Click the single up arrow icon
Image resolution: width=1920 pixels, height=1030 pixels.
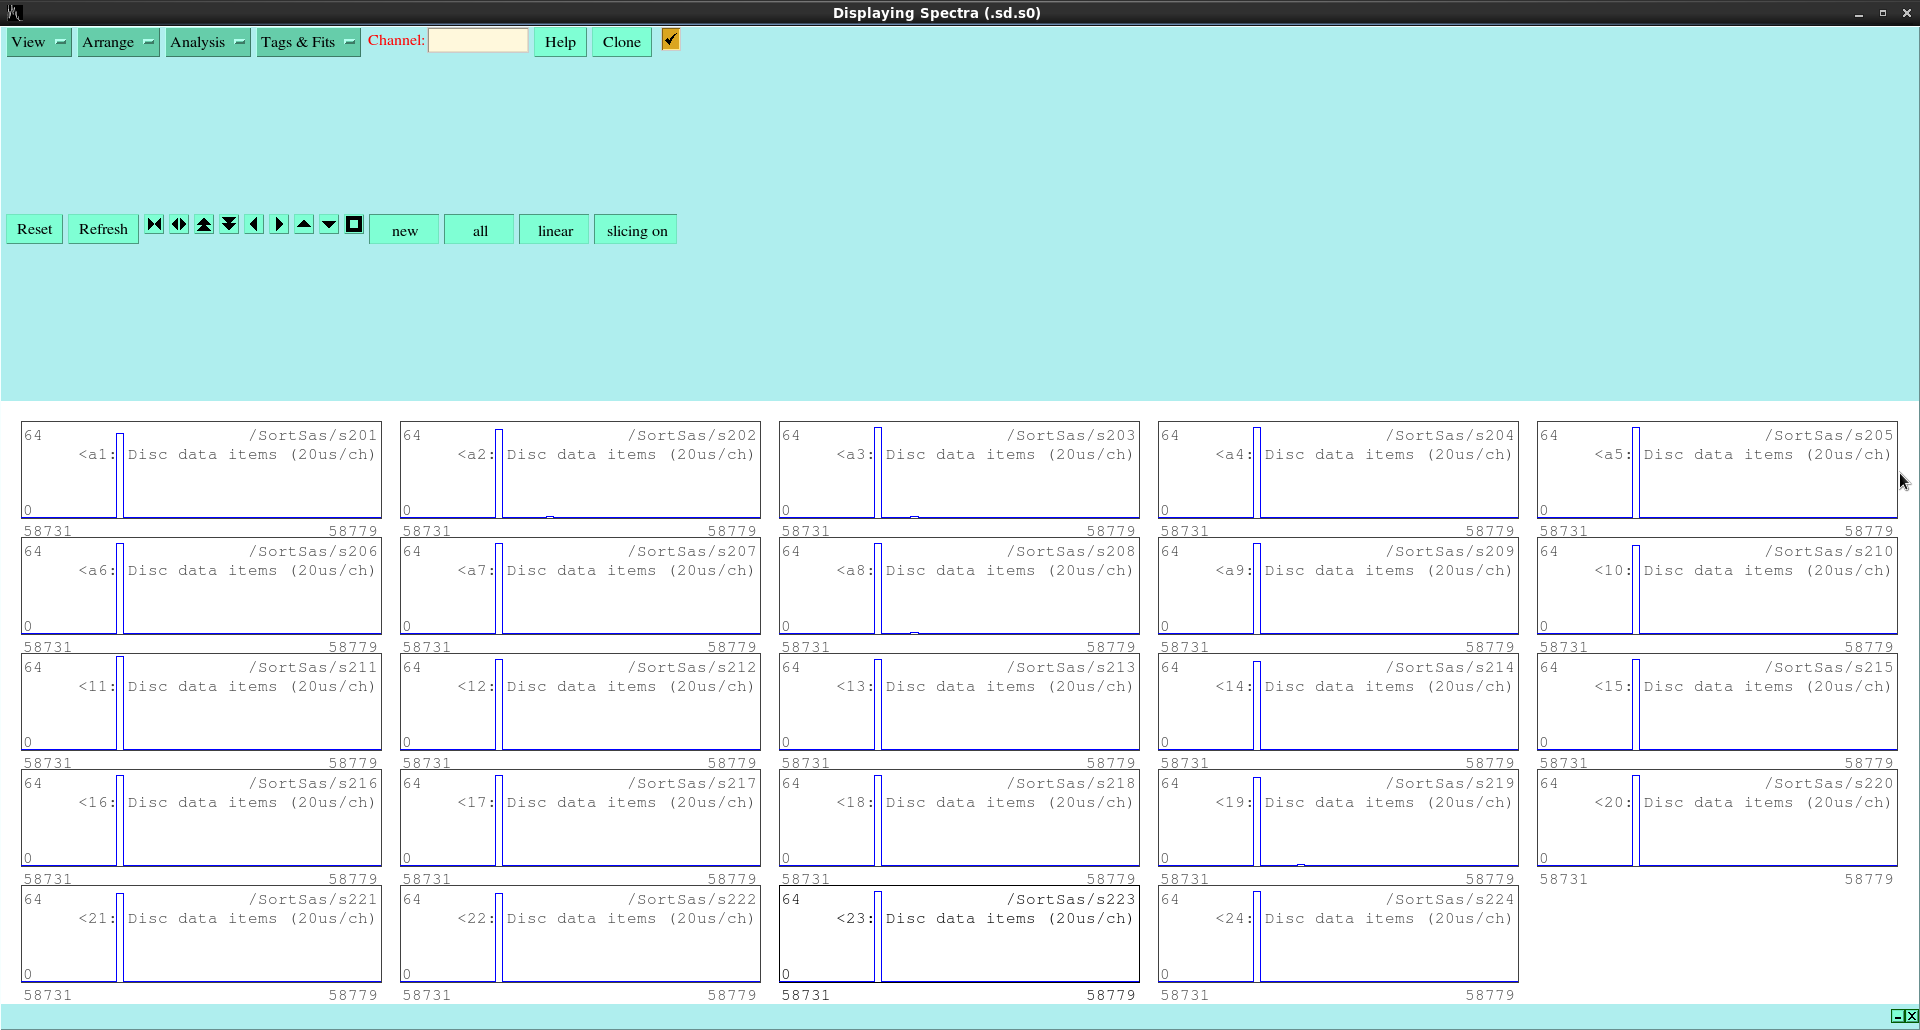pyautogui.click(x=304, y=225)
